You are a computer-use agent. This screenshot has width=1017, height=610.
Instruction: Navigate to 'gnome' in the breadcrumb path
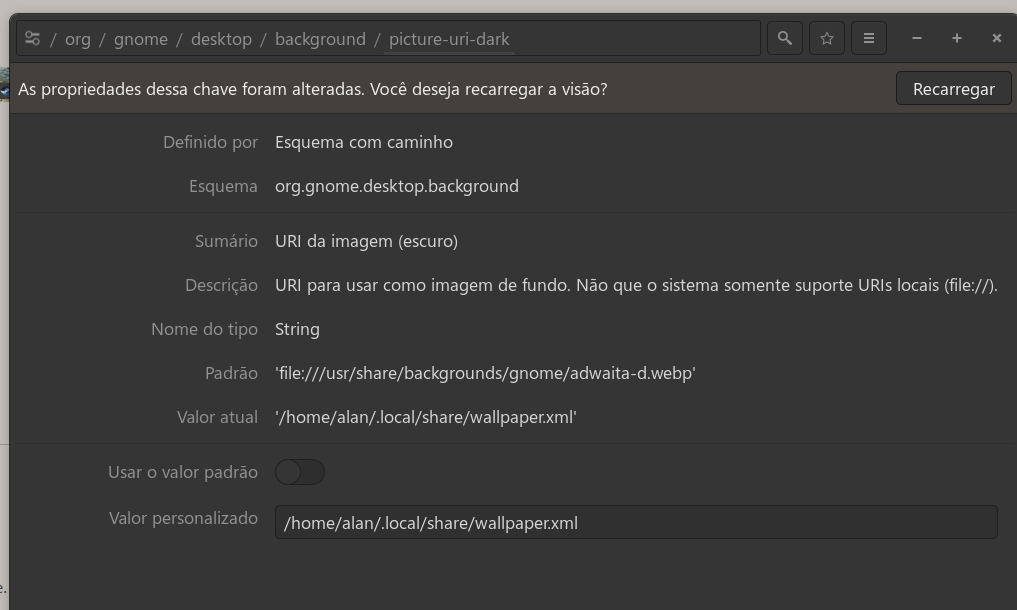tap(140, 38)
